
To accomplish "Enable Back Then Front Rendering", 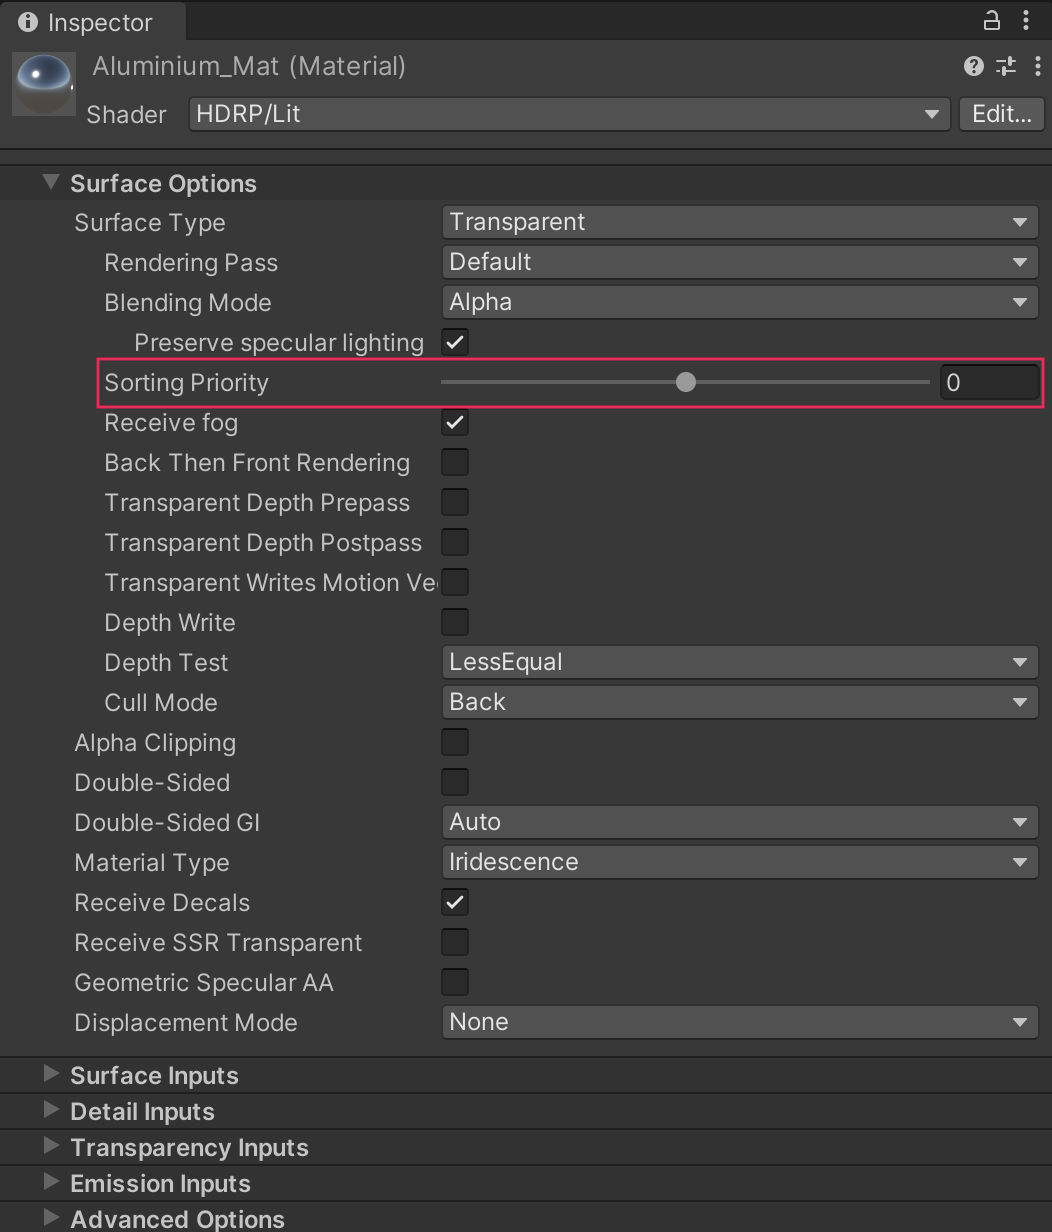I will tap(455, 462).
